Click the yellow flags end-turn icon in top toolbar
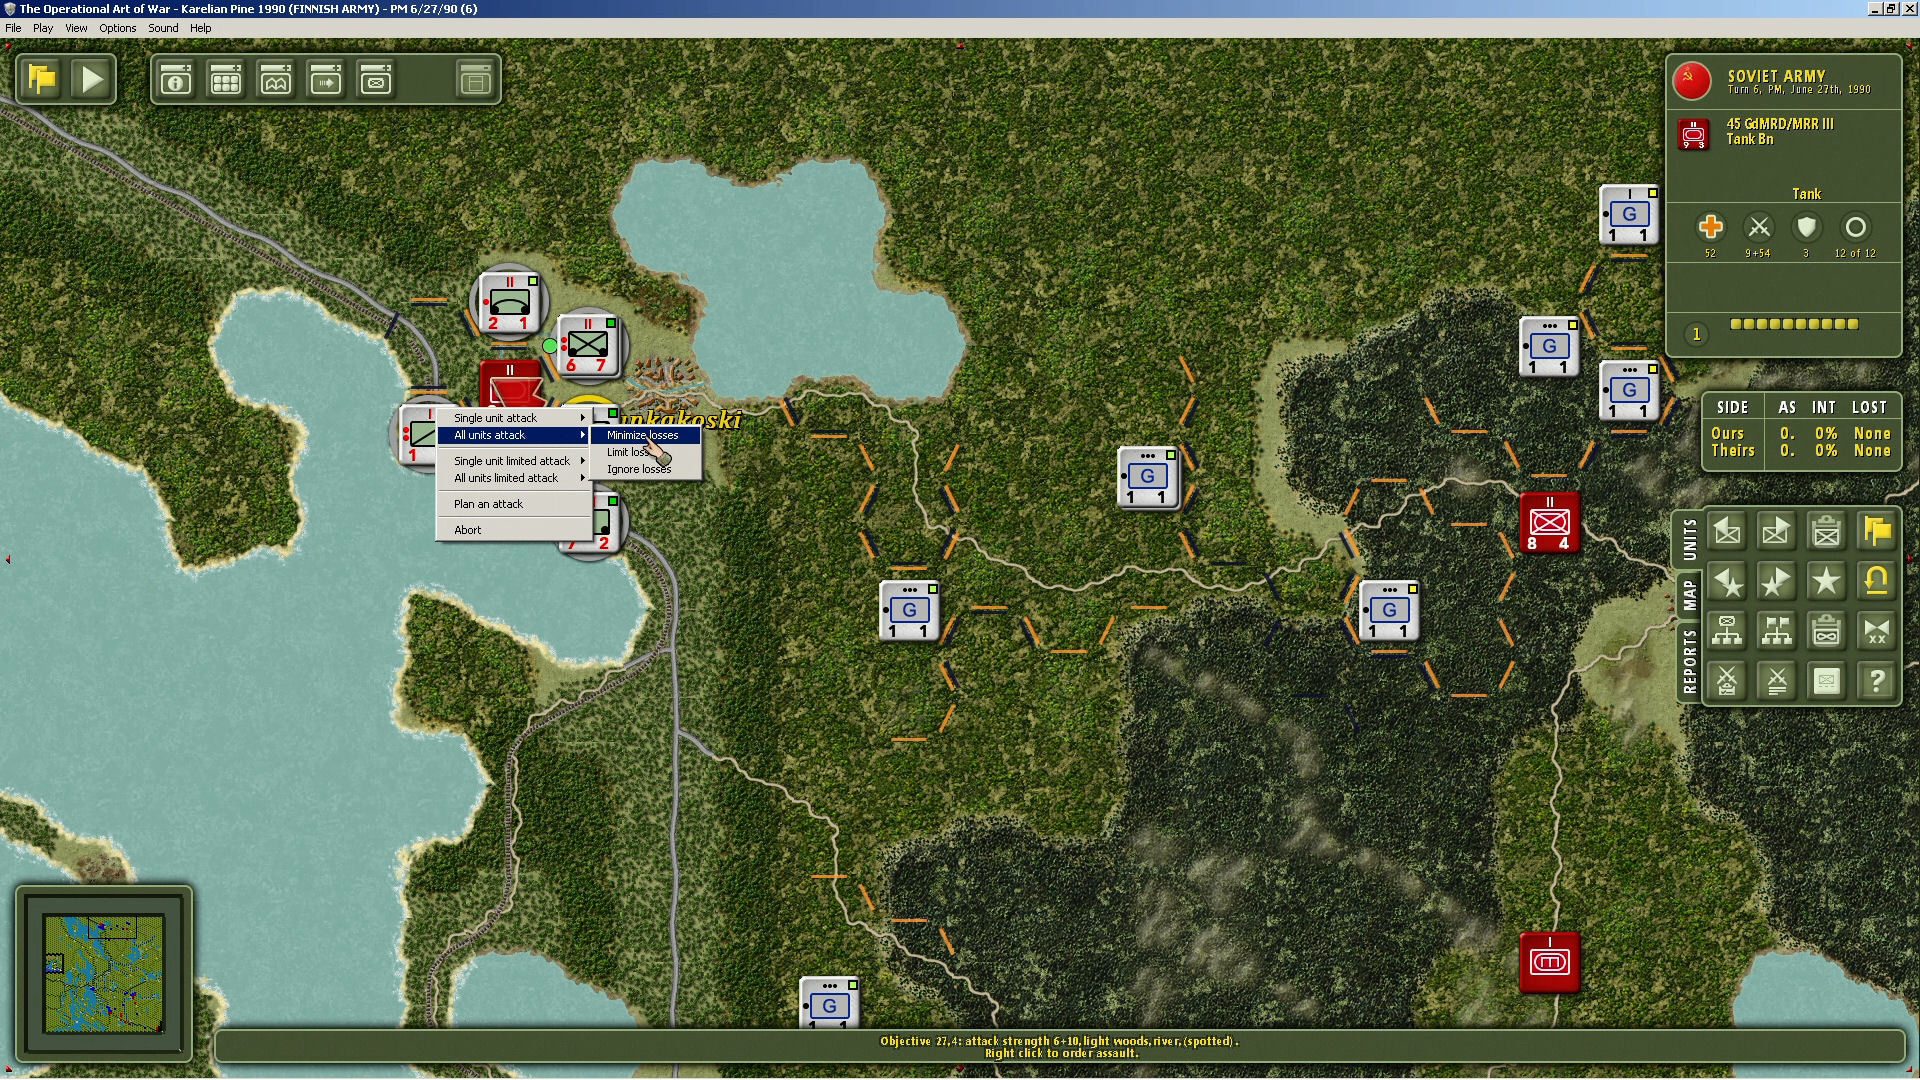1920x1080 pixels. click(42, 79)
